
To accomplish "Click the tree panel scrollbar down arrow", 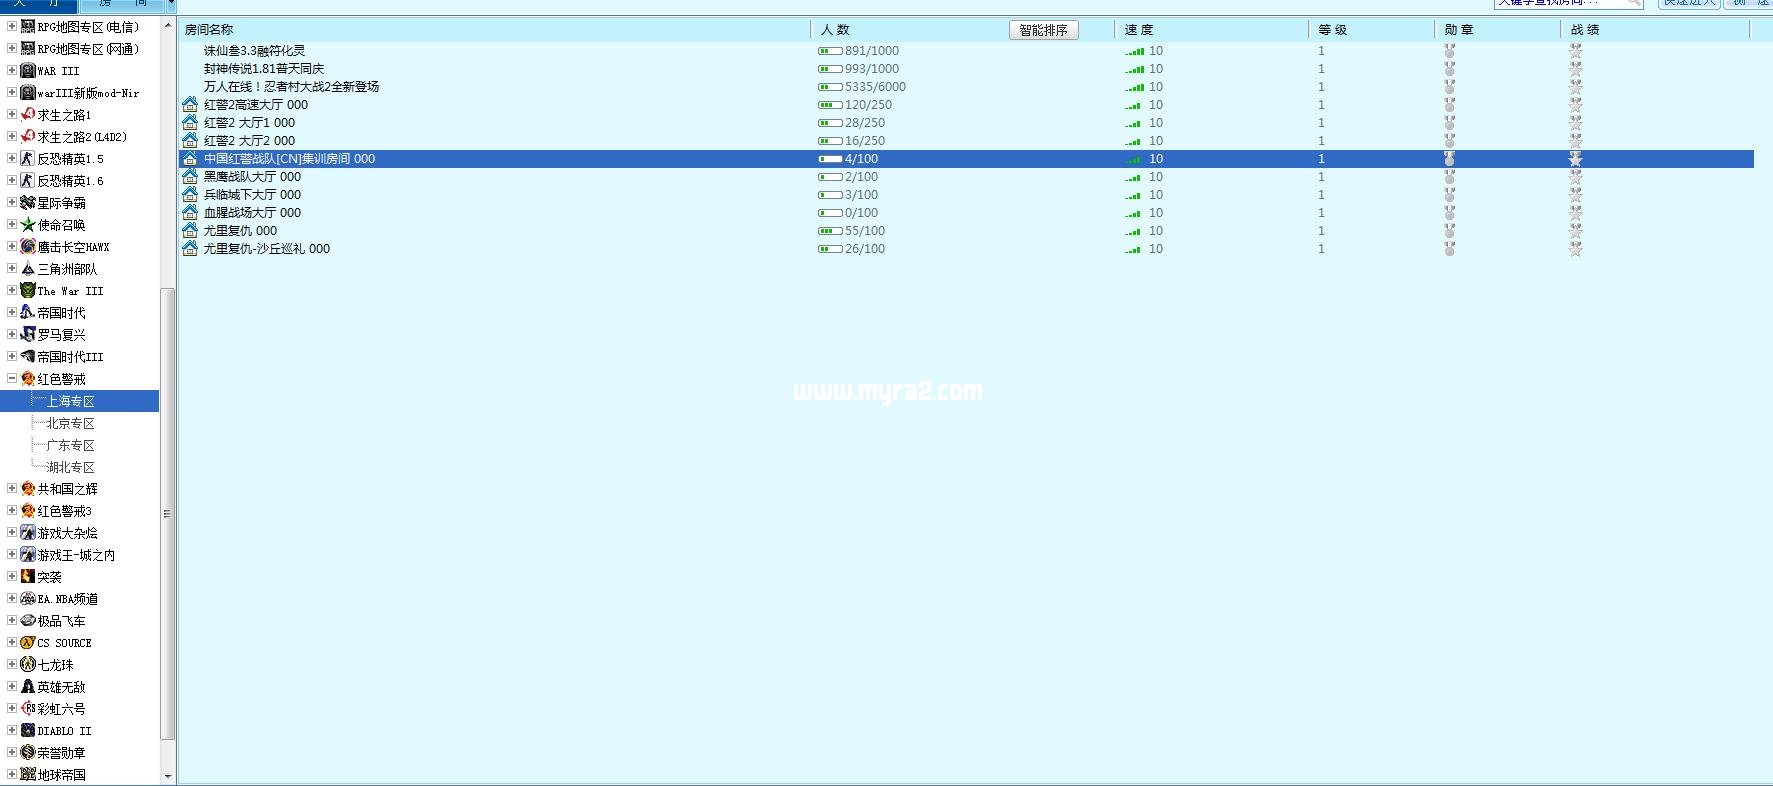I will click(168, 776).
